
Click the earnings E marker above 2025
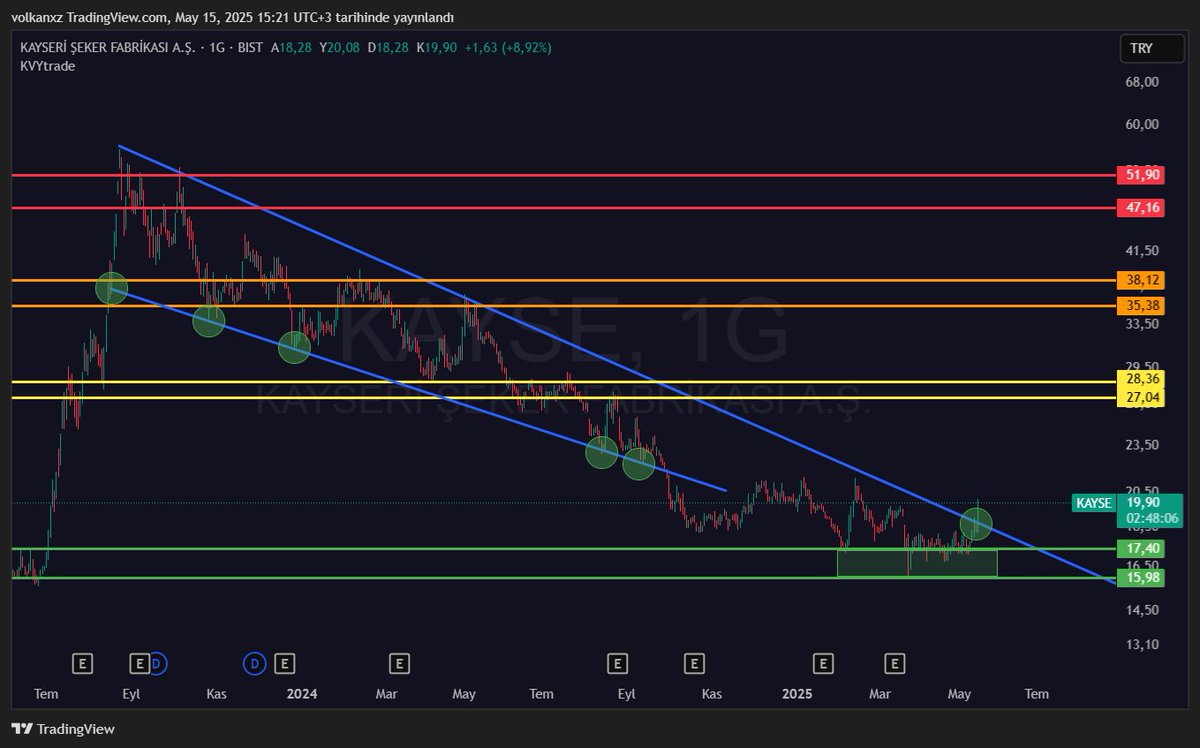pyautogui.click(x=823, y=662)
